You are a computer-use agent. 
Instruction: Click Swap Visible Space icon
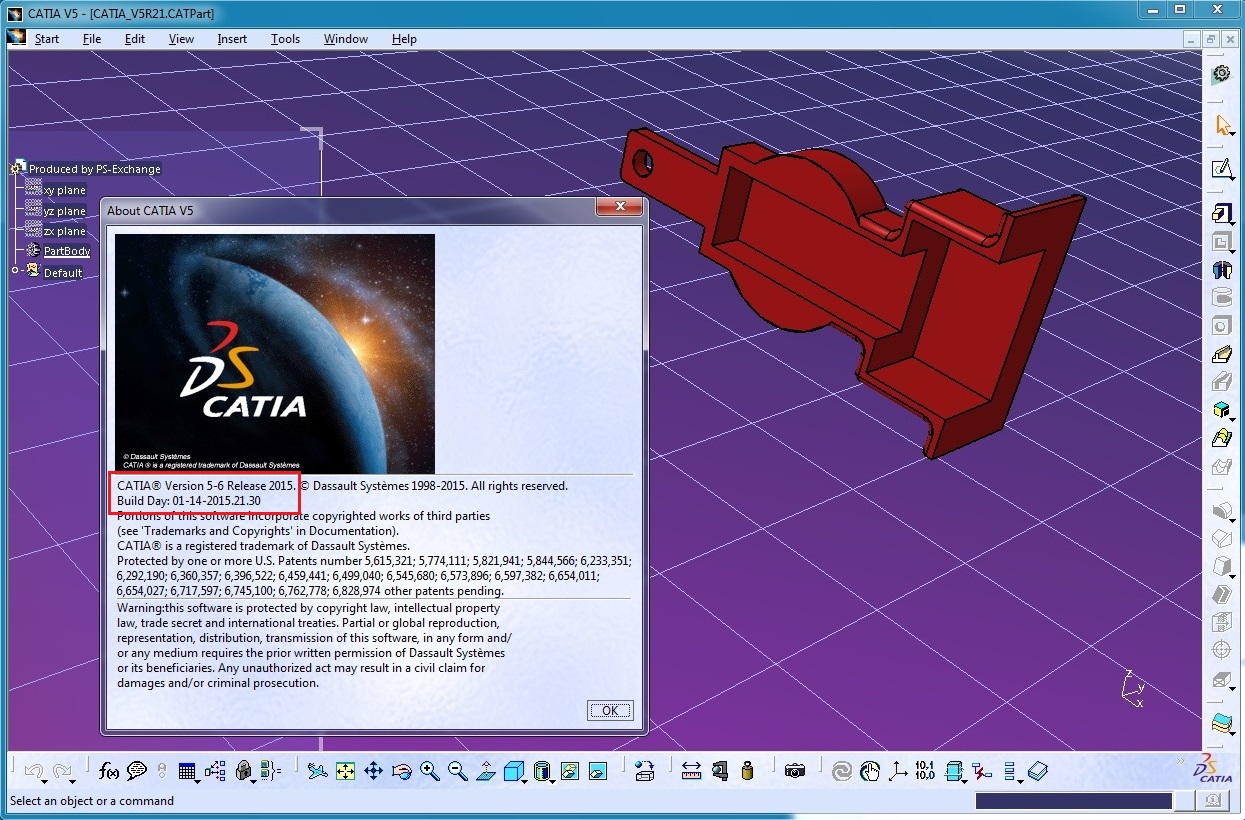coord(598,771)
